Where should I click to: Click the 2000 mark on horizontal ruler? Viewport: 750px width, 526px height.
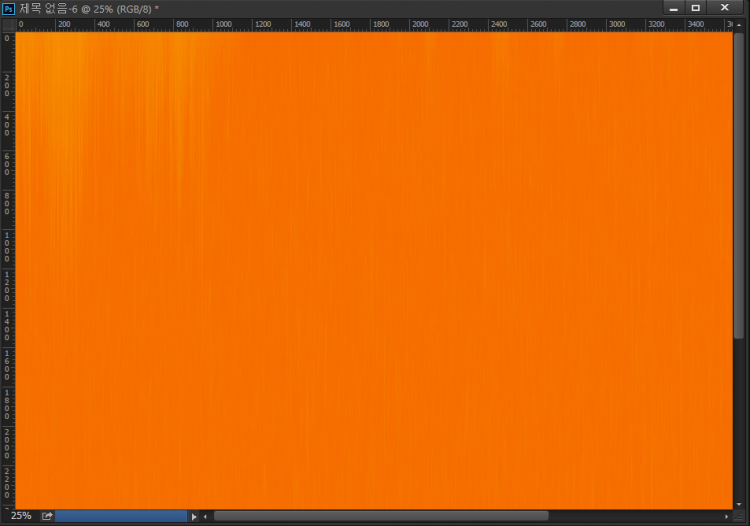point(420,24)
